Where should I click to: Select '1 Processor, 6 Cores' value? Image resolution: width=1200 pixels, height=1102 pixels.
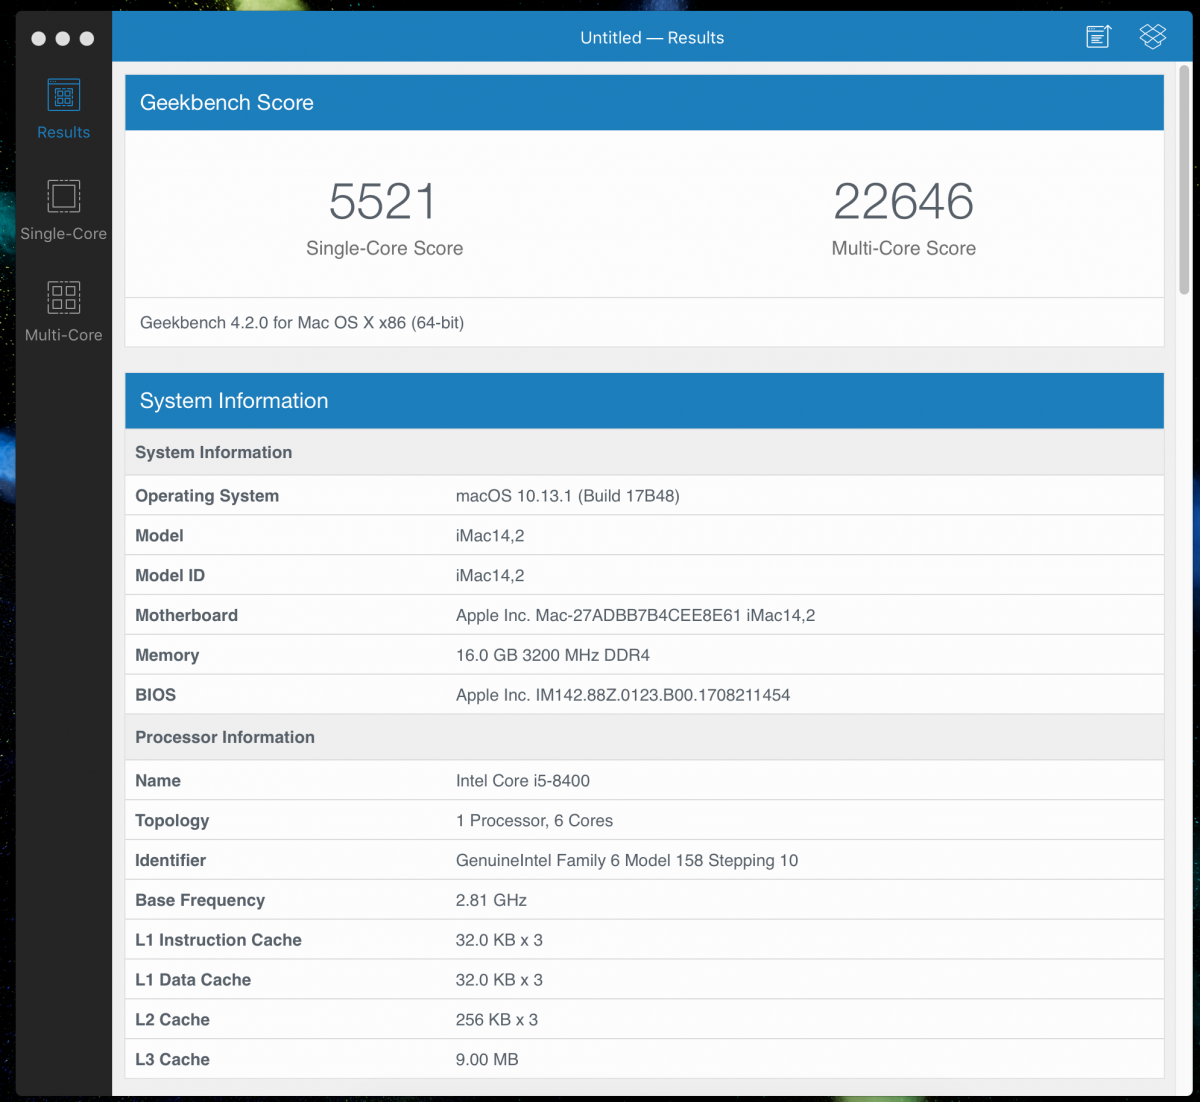tap(534, 821)
